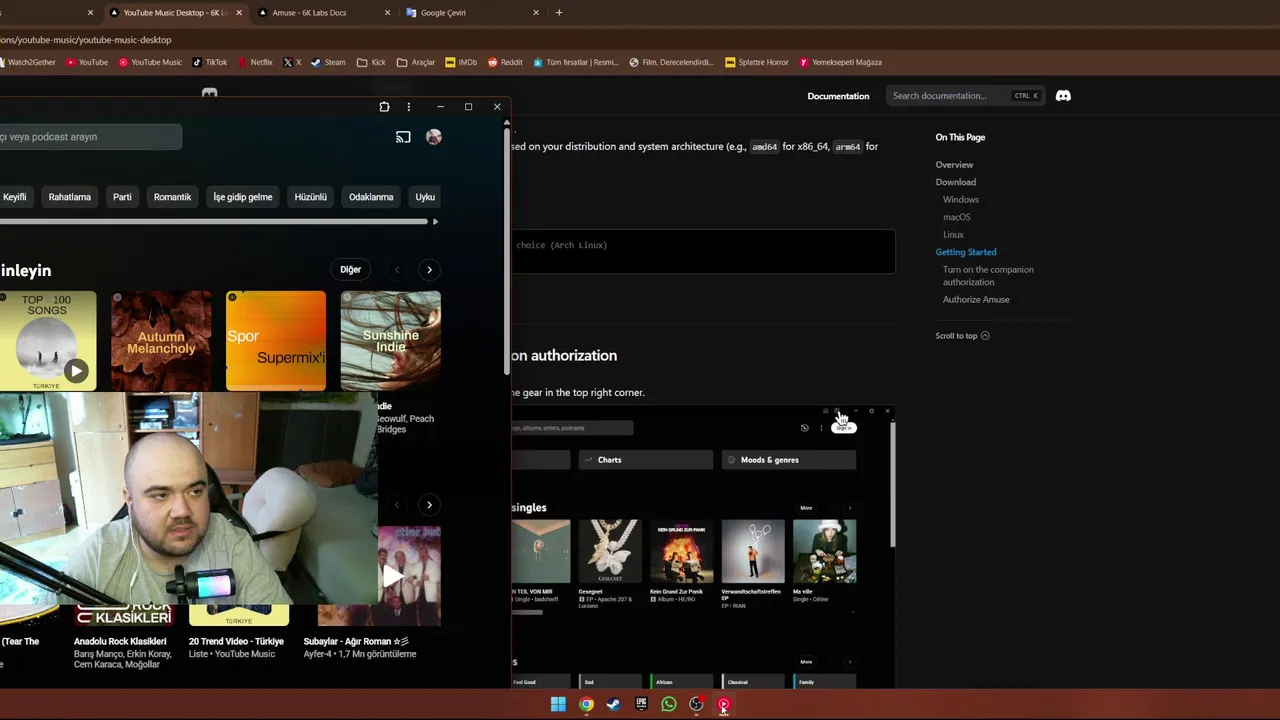The width and height of the screenshot is (1280, 720).
Task: Open the three-dot menu in app titlebar
Action: pyautogui.click(x=408, y=107)
